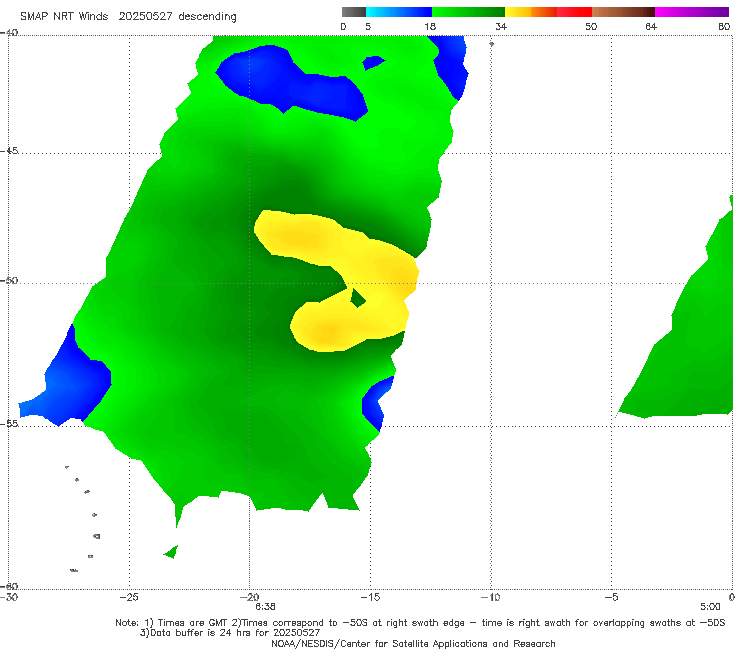Click the red segment of the color bar
Viewport: 740px width, 650px height.
click(574, 12)
